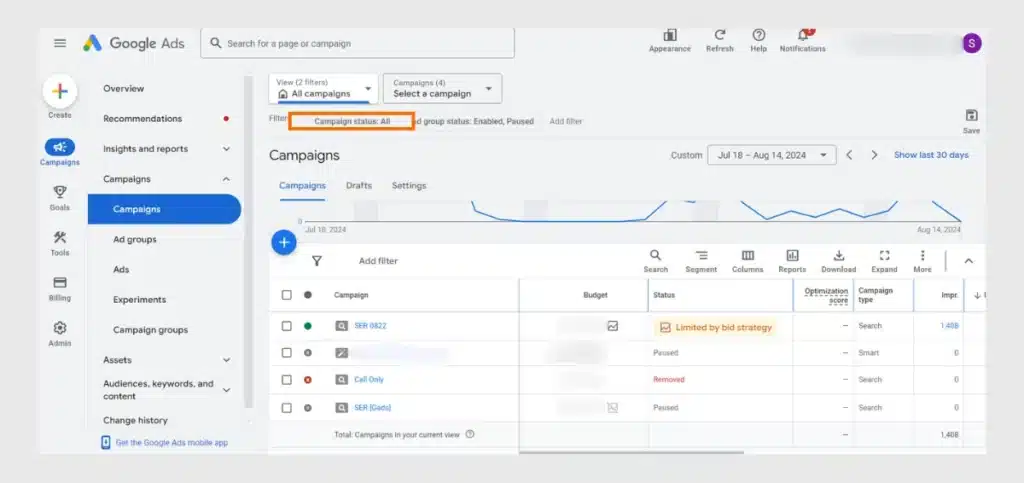This screenshot has width=1024, height=483.
Task: Toggle green status dot for SER 0822
Action: 308,326
